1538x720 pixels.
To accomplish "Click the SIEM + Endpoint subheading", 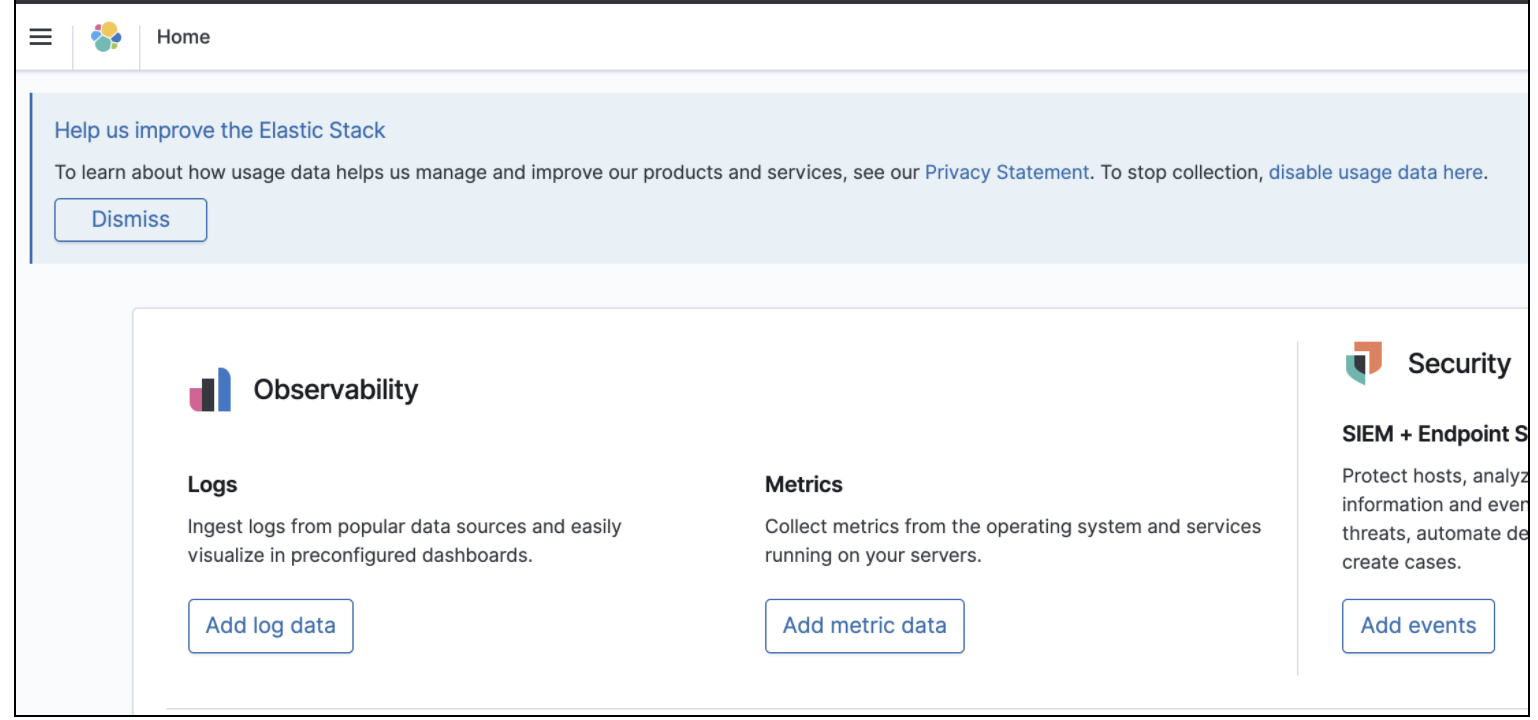I will [x=1435, y=434].
